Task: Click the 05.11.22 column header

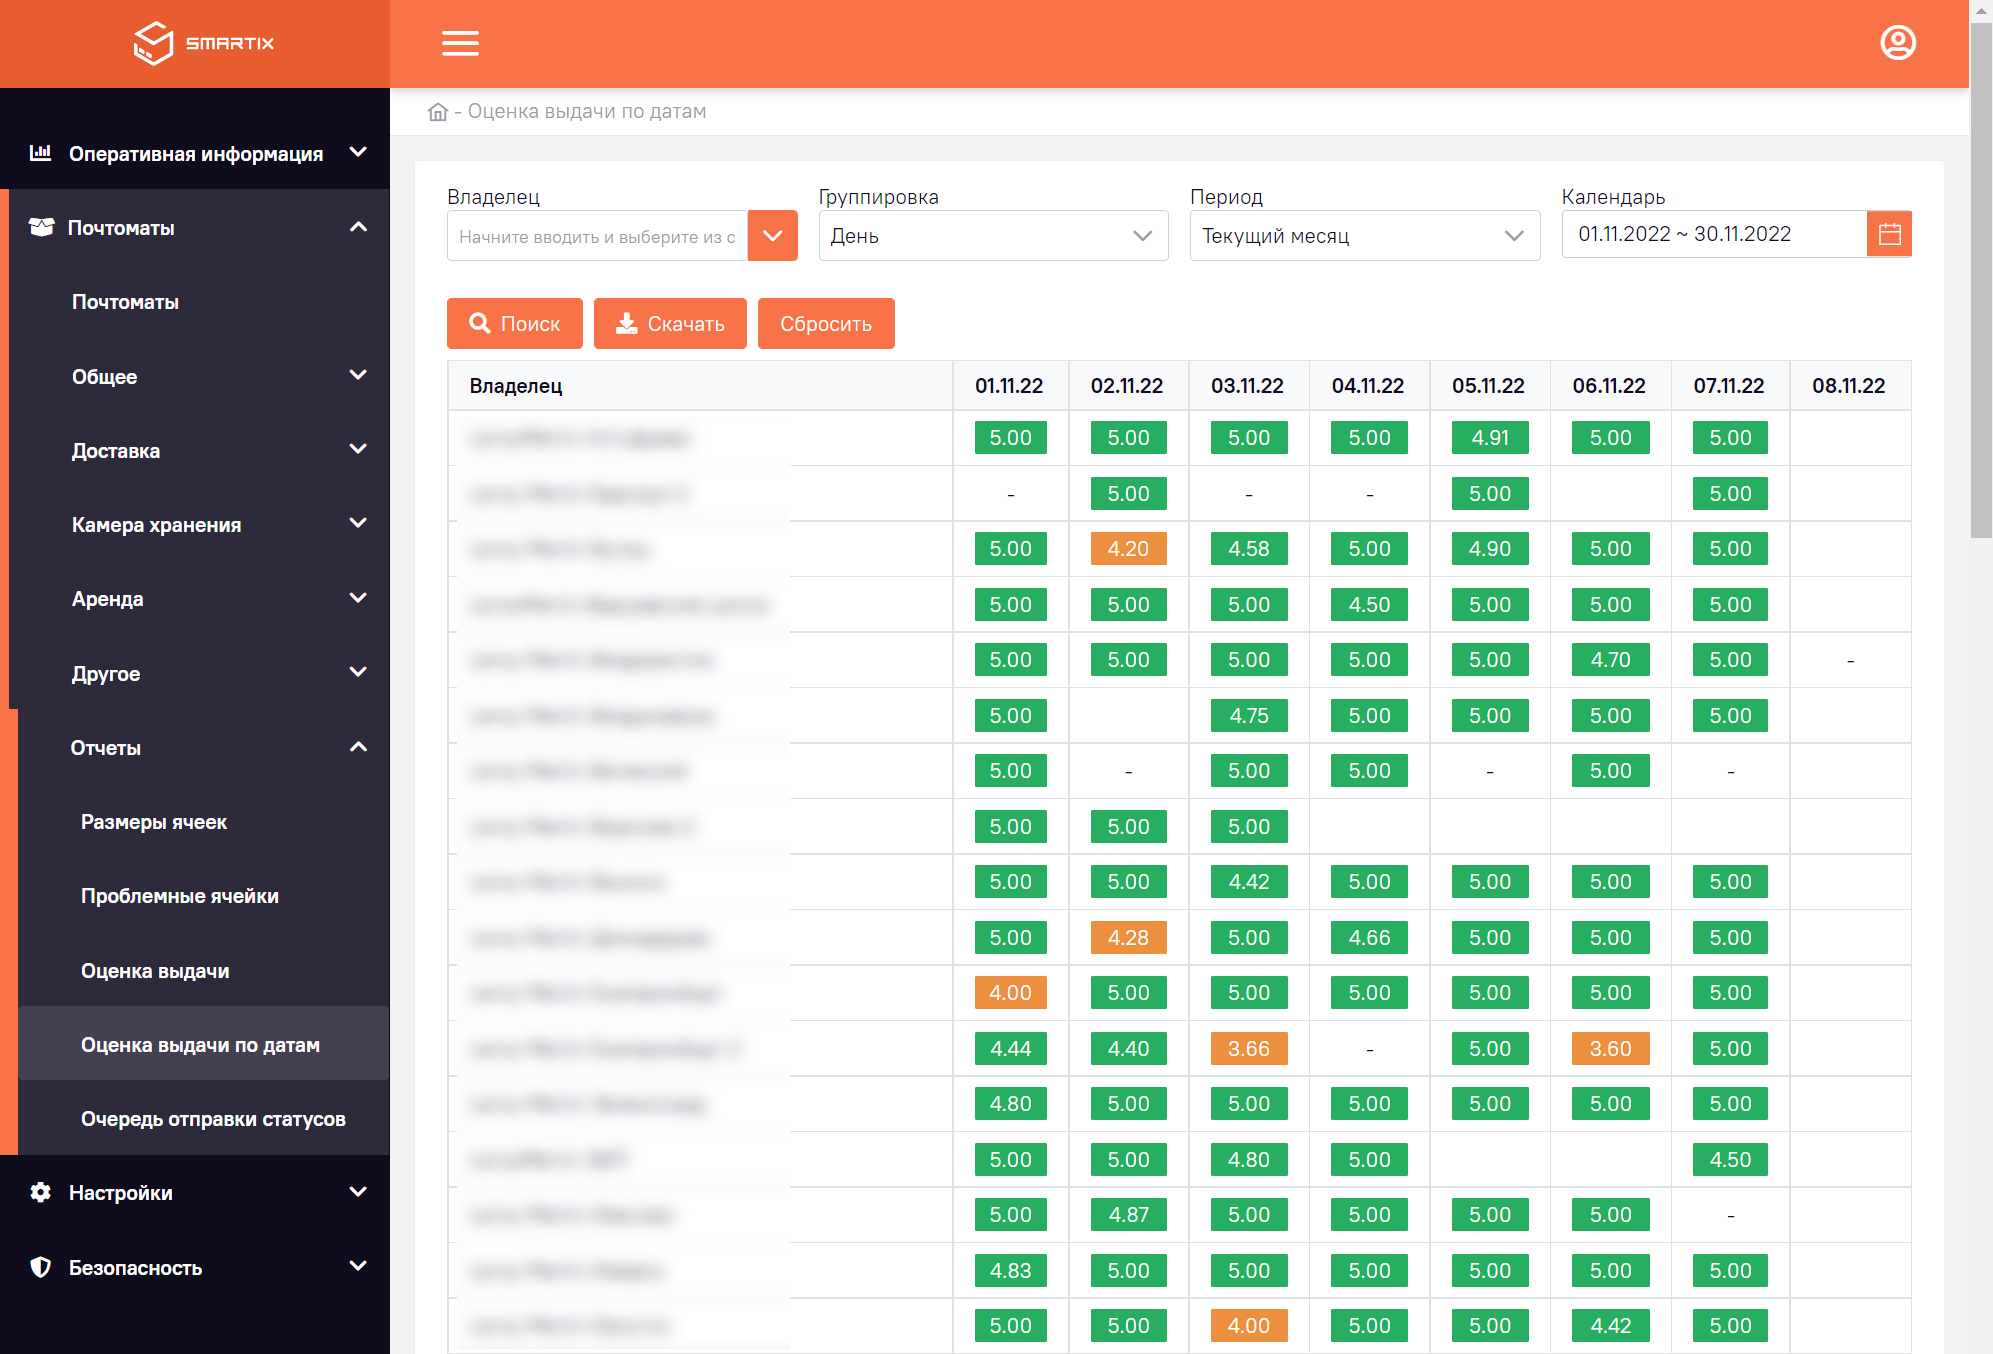Action: pyautogui.click(x=1488, y=386)
